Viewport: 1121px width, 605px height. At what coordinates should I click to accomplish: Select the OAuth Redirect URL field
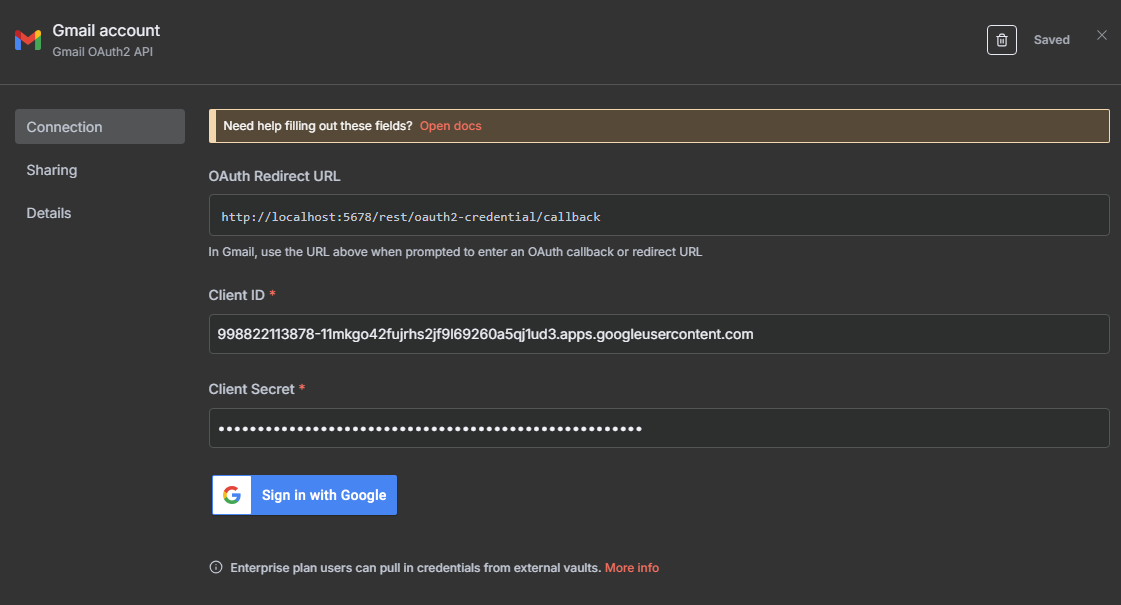point(659,215)
